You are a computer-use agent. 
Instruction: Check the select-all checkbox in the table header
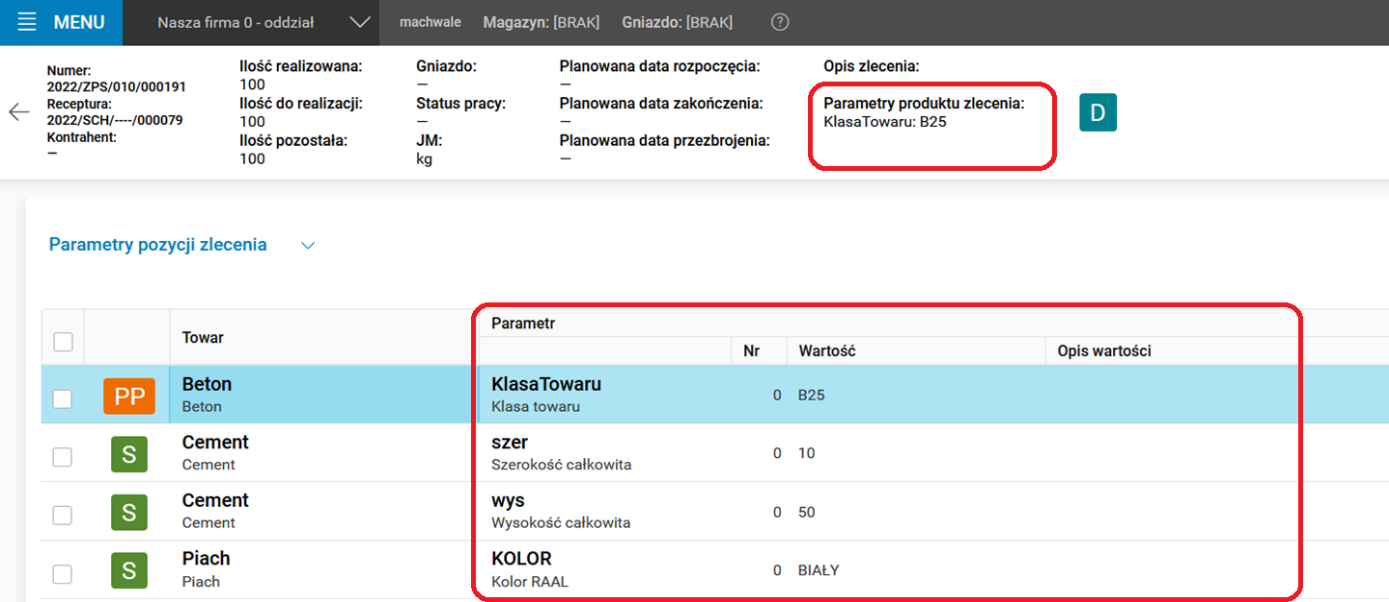[63, 340]
